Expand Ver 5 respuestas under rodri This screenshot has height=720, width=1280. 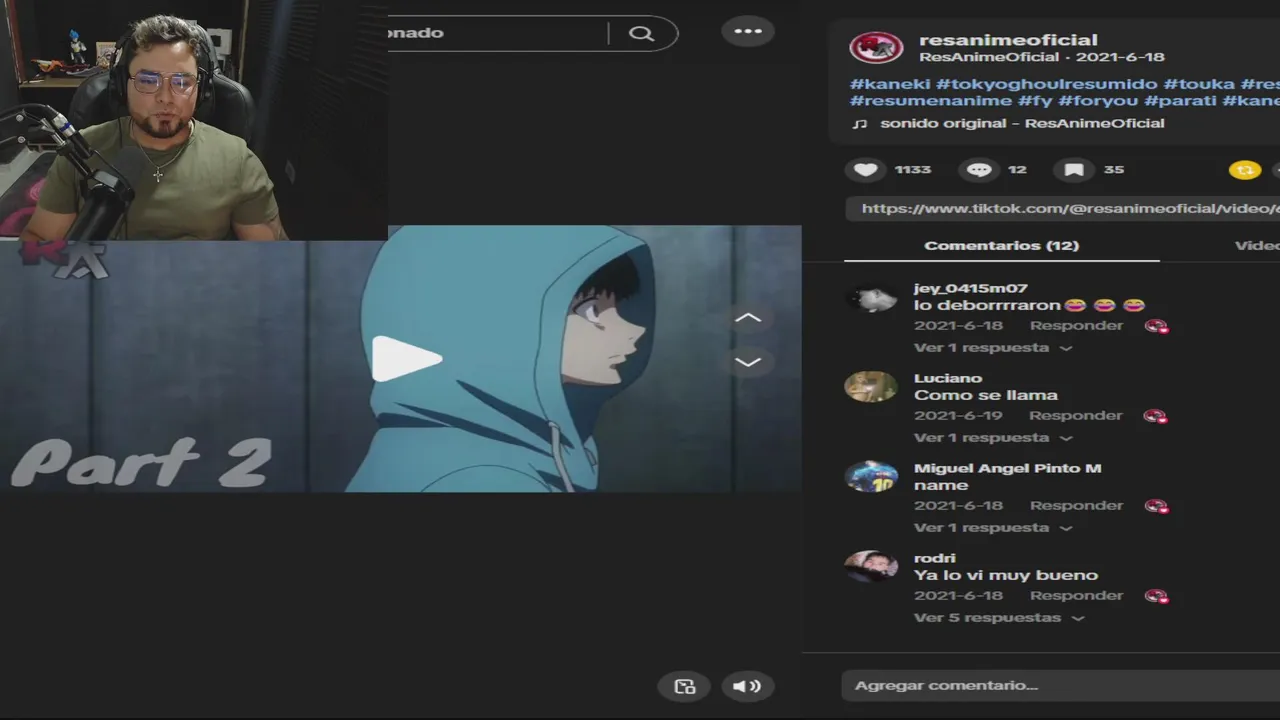(x=998, y=618)
